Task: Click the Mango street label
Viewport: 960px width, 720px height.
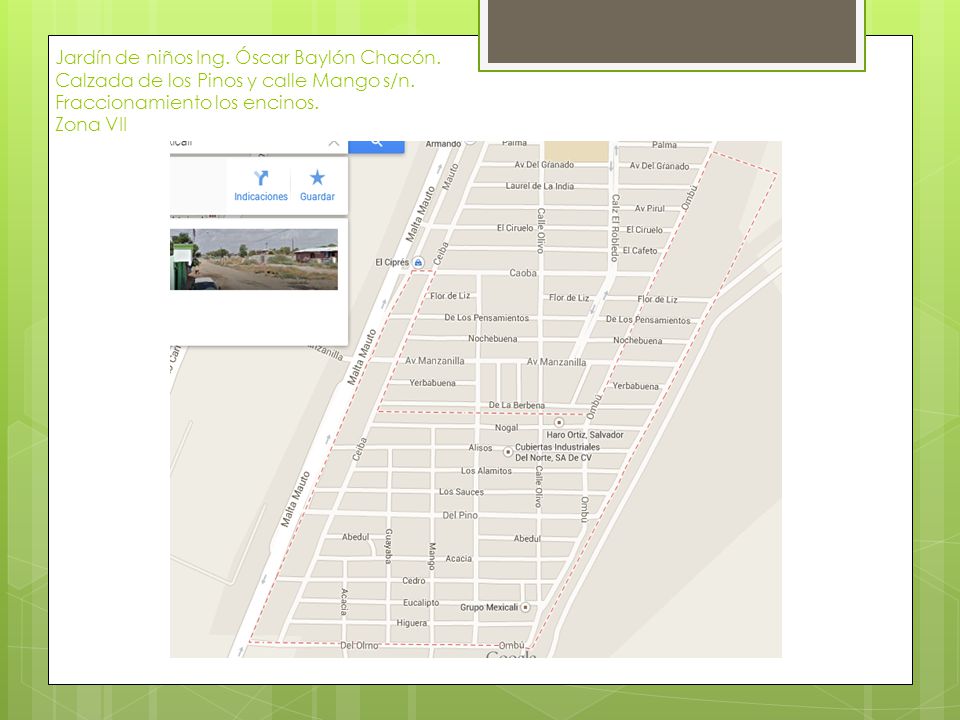Action: [x=432, y=556]
